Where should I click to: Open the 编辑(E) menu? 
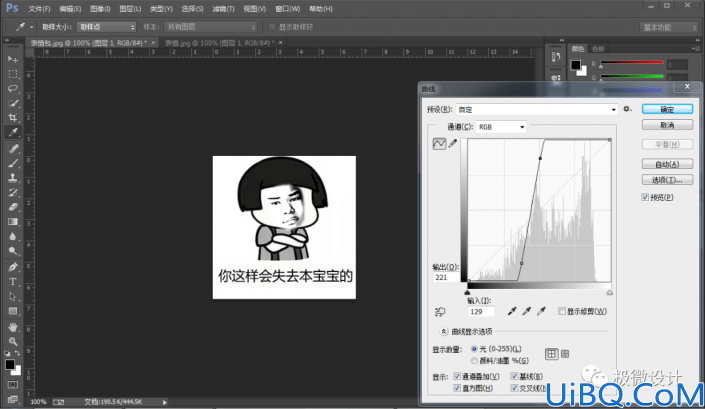(x=70, y=9)
